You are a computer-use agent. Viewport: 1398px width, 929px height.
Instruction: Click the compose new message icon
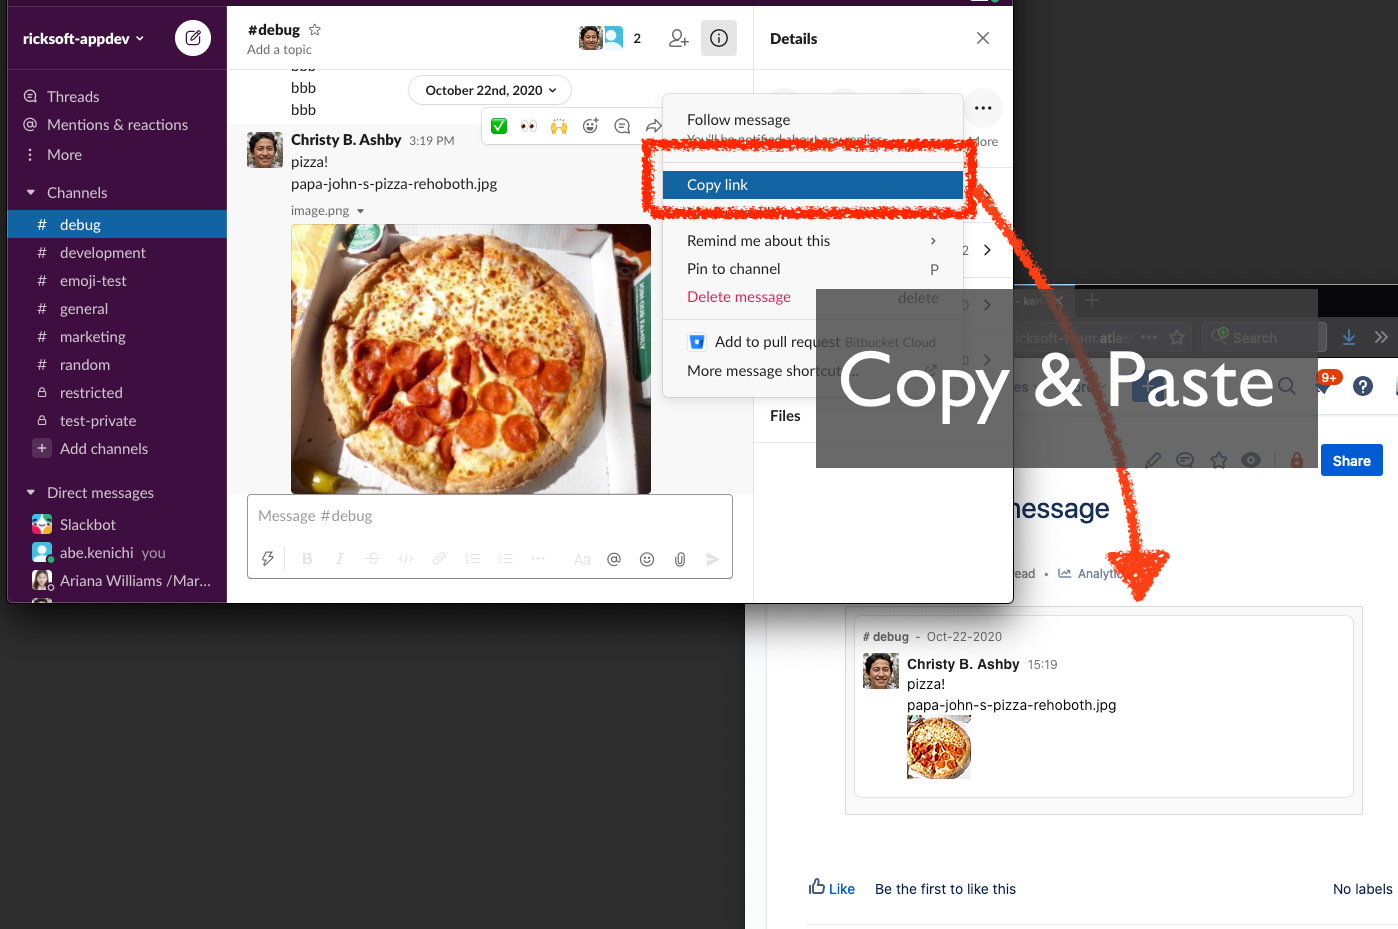coord(193,38)
